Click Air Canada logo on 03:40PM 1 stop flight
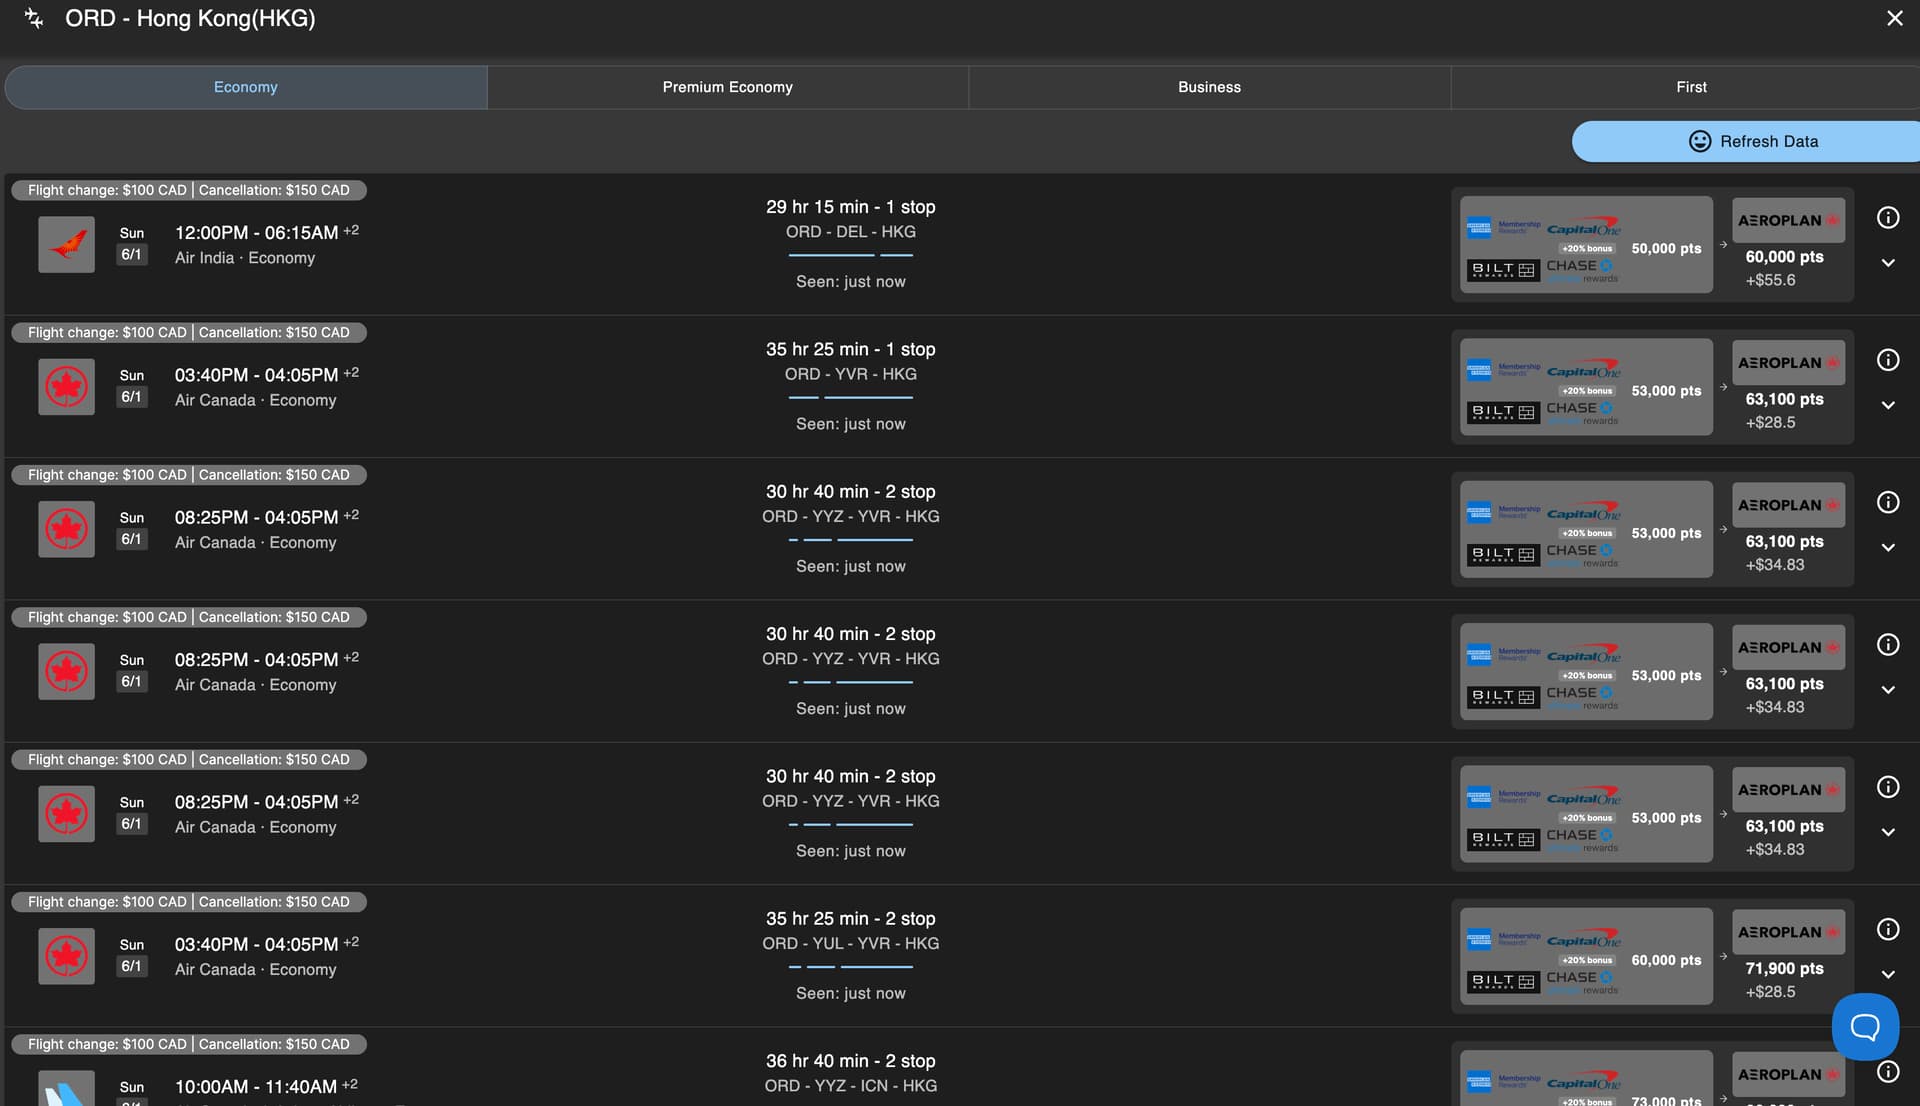Viewport: 1920px width, 1106px height. click(x=67, y=387)
